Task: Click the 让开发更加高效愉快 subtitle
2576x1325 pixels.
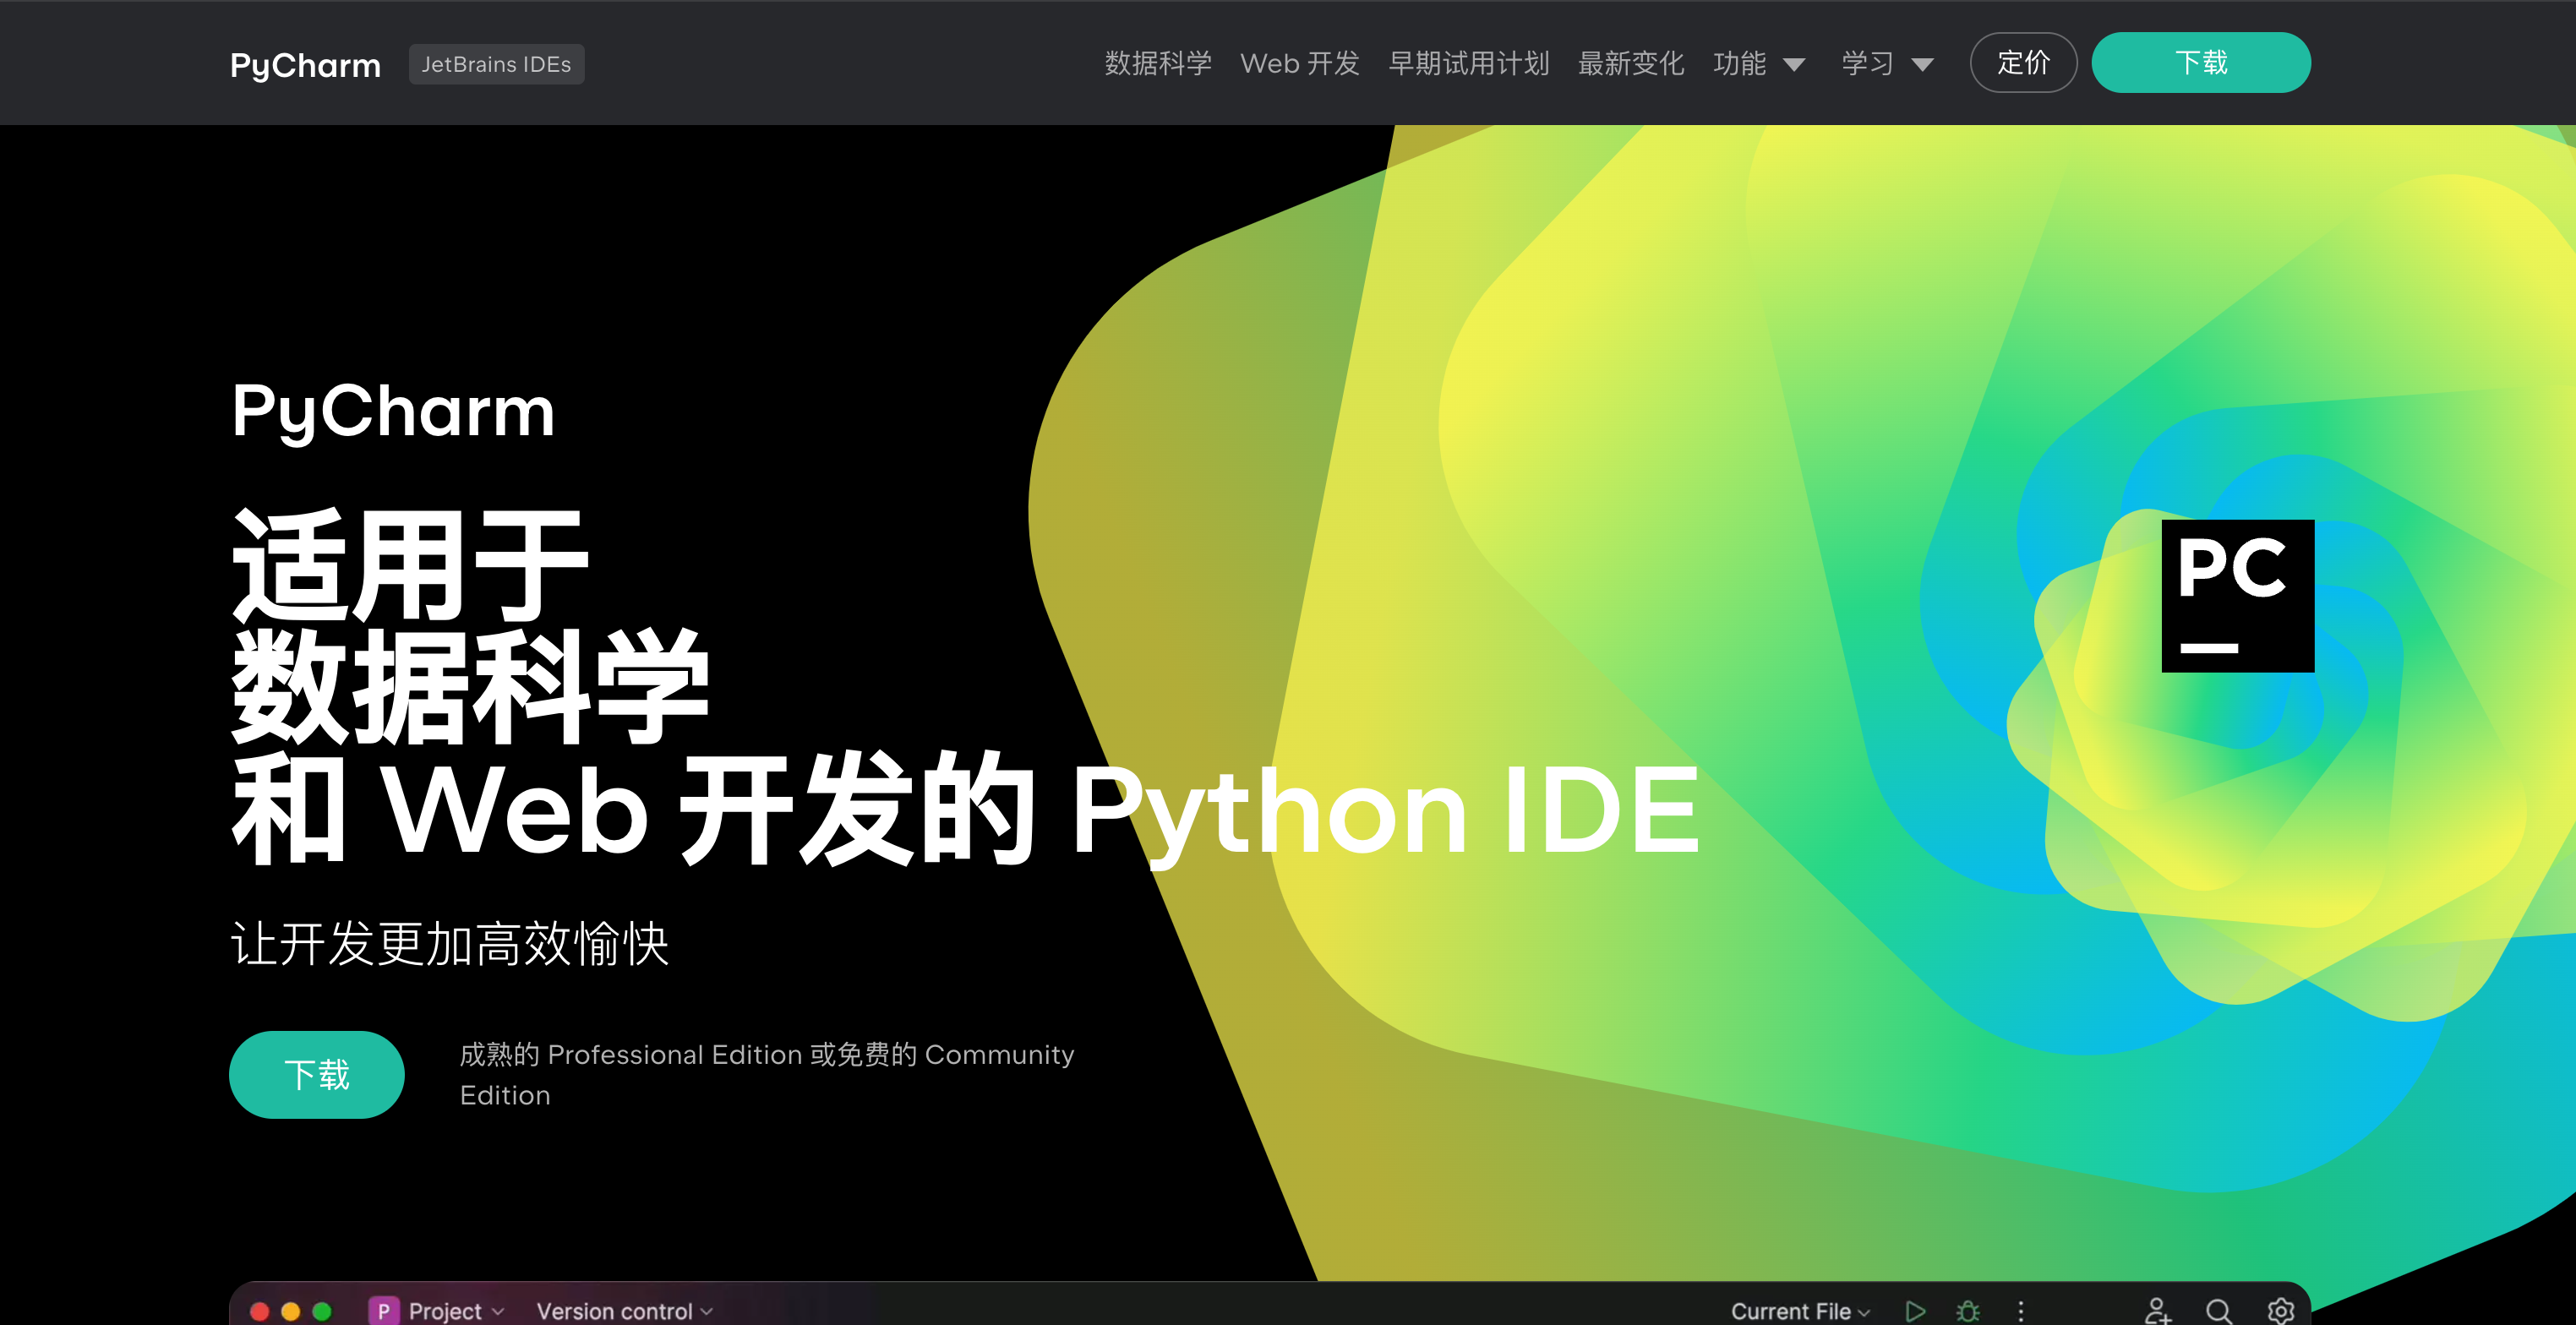Action: click(450, 943)
